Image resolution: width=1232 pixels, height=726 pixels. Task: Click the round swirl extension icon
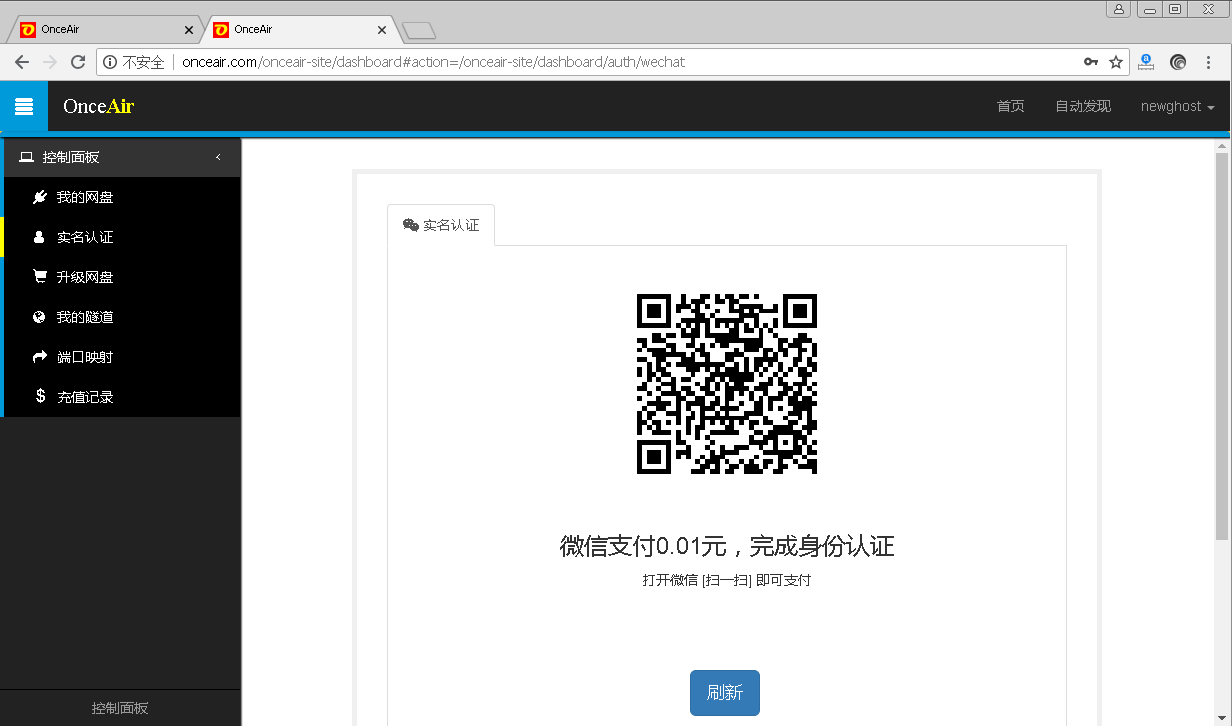point(1178,62)
